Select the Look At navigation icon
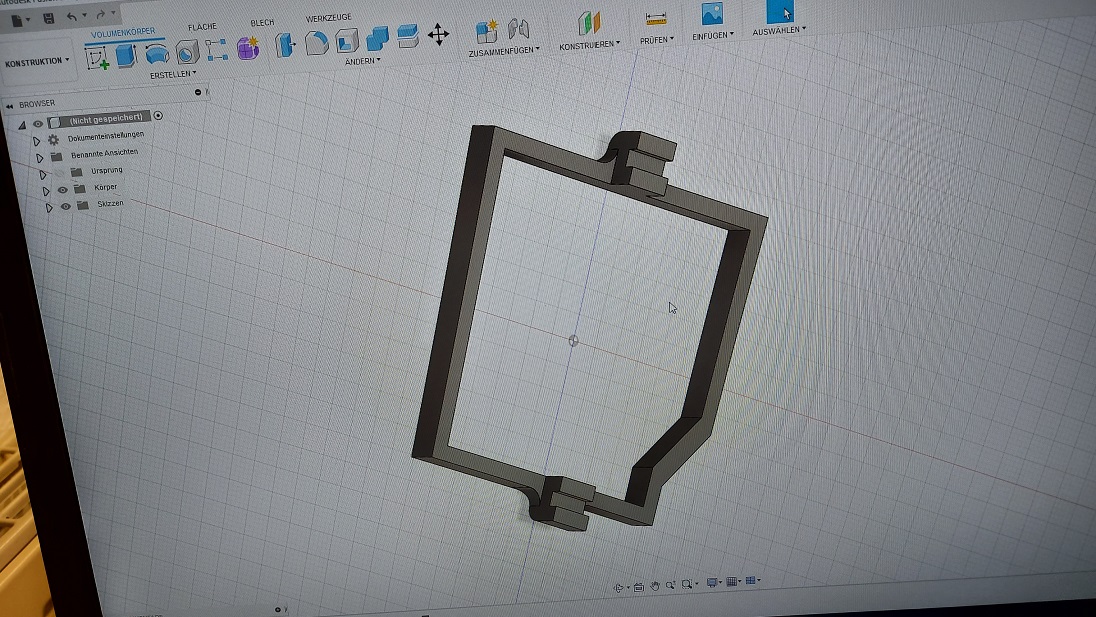This screenshot has width=1096, height=617. click(638, 587)
